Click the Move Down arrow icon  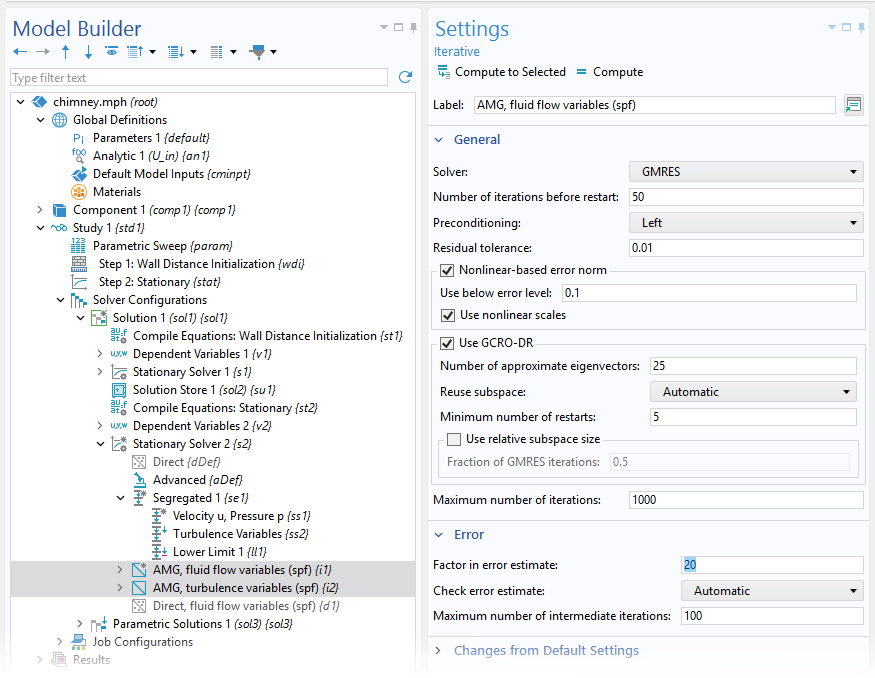tap(87, 52)
